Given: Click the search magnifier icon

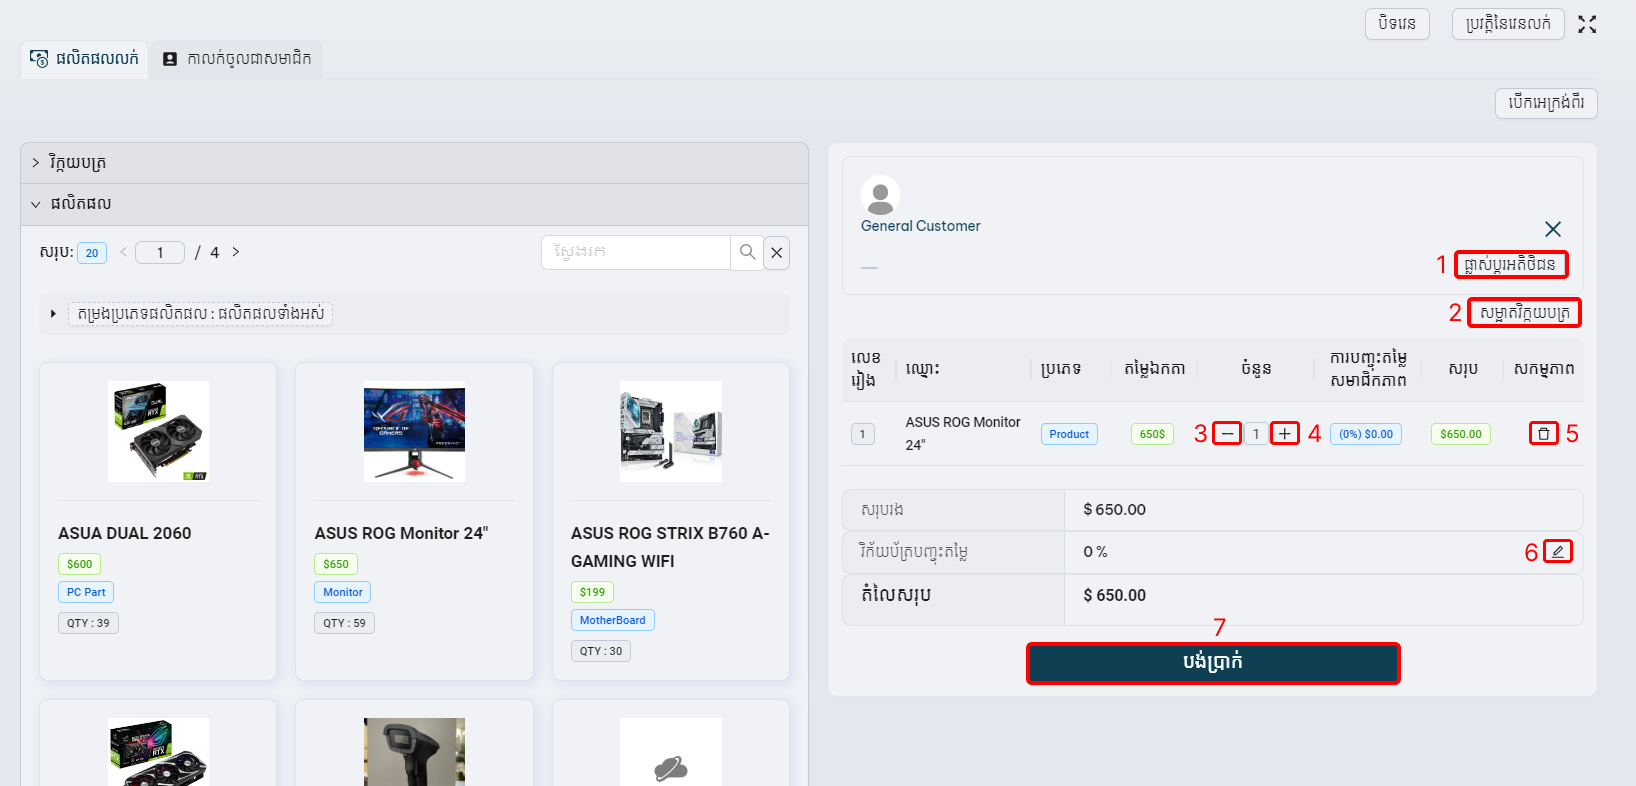Looking at the screenshot, I should point(747,253).
